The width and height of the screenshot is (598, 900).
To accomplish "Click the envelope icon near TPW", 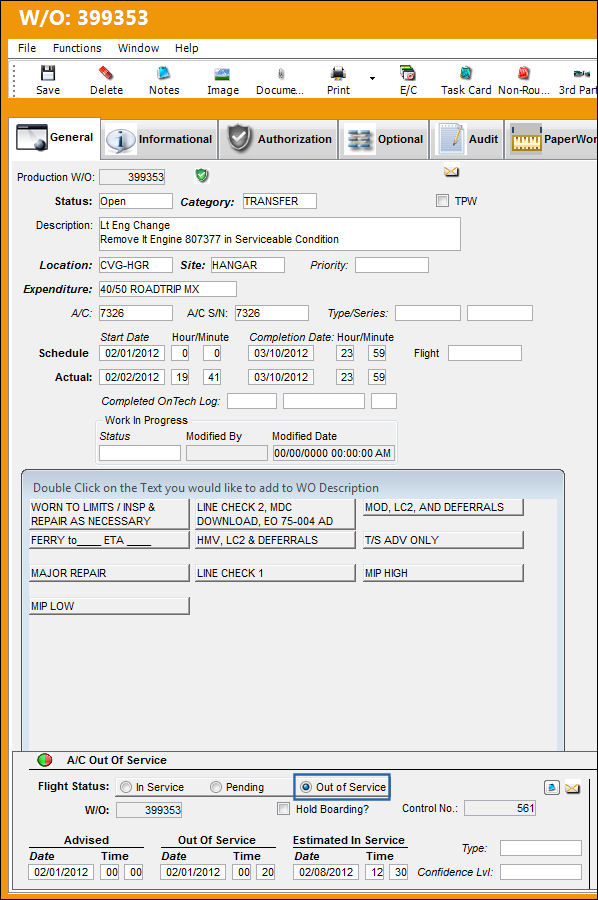I will [452, 171].
